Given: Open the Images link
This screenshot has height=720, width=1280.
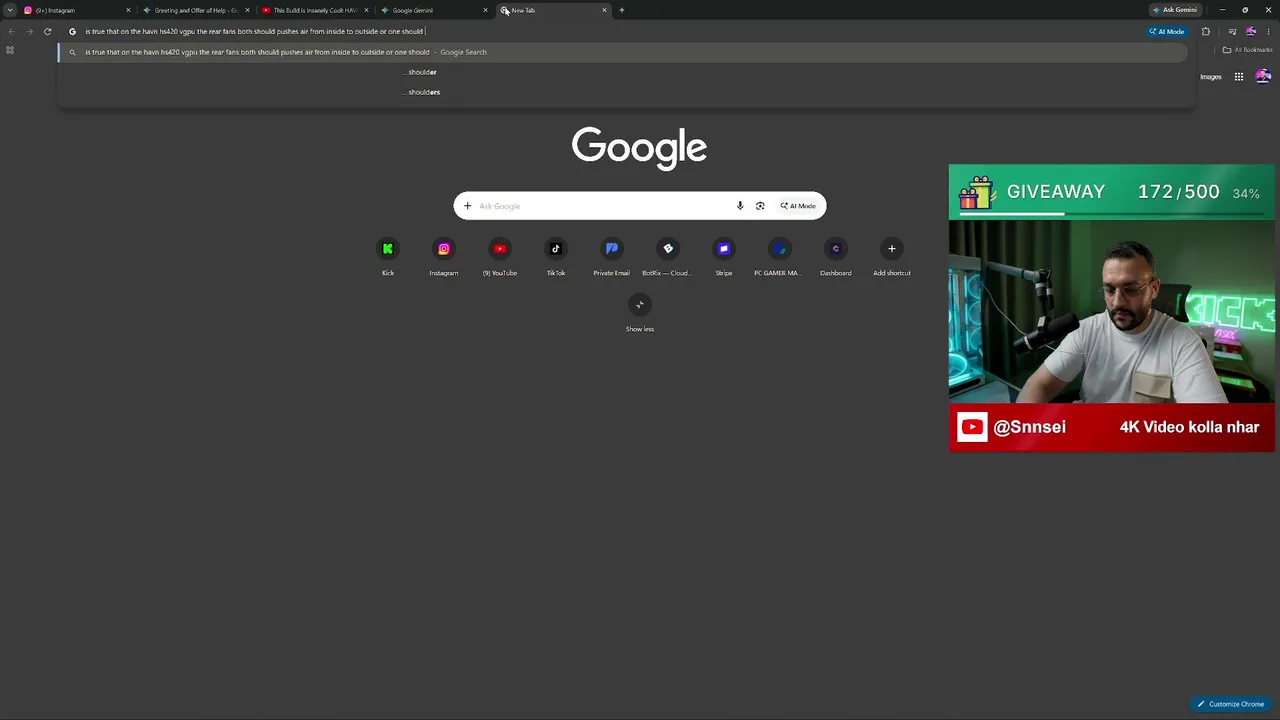Looking at the screenshot, I should pyautogui.click(x=1211, y=77).
